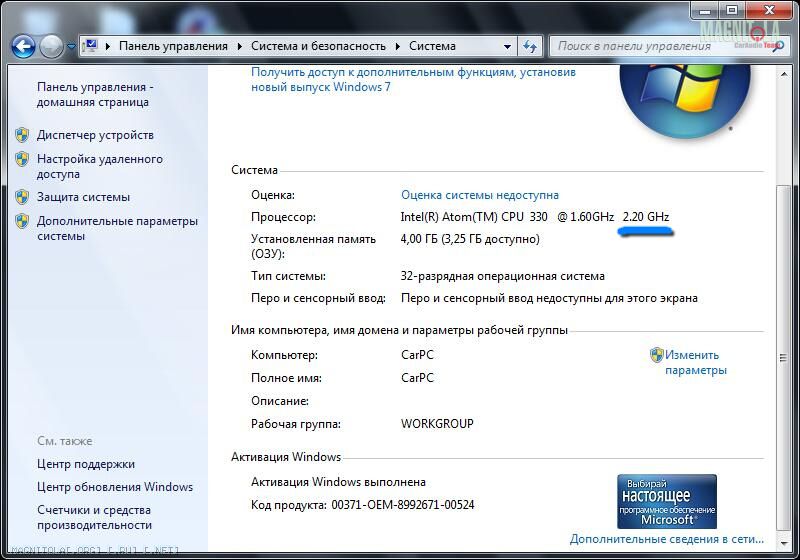The image size is (800, 560).
Task: Close the System window
Action: 769,11
